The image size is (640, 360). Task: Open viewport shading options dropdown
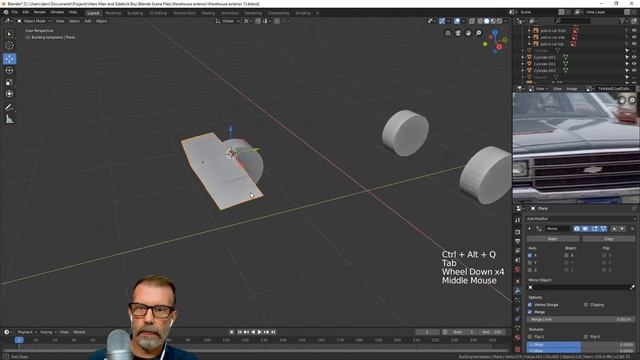click(x=506, y=21)
